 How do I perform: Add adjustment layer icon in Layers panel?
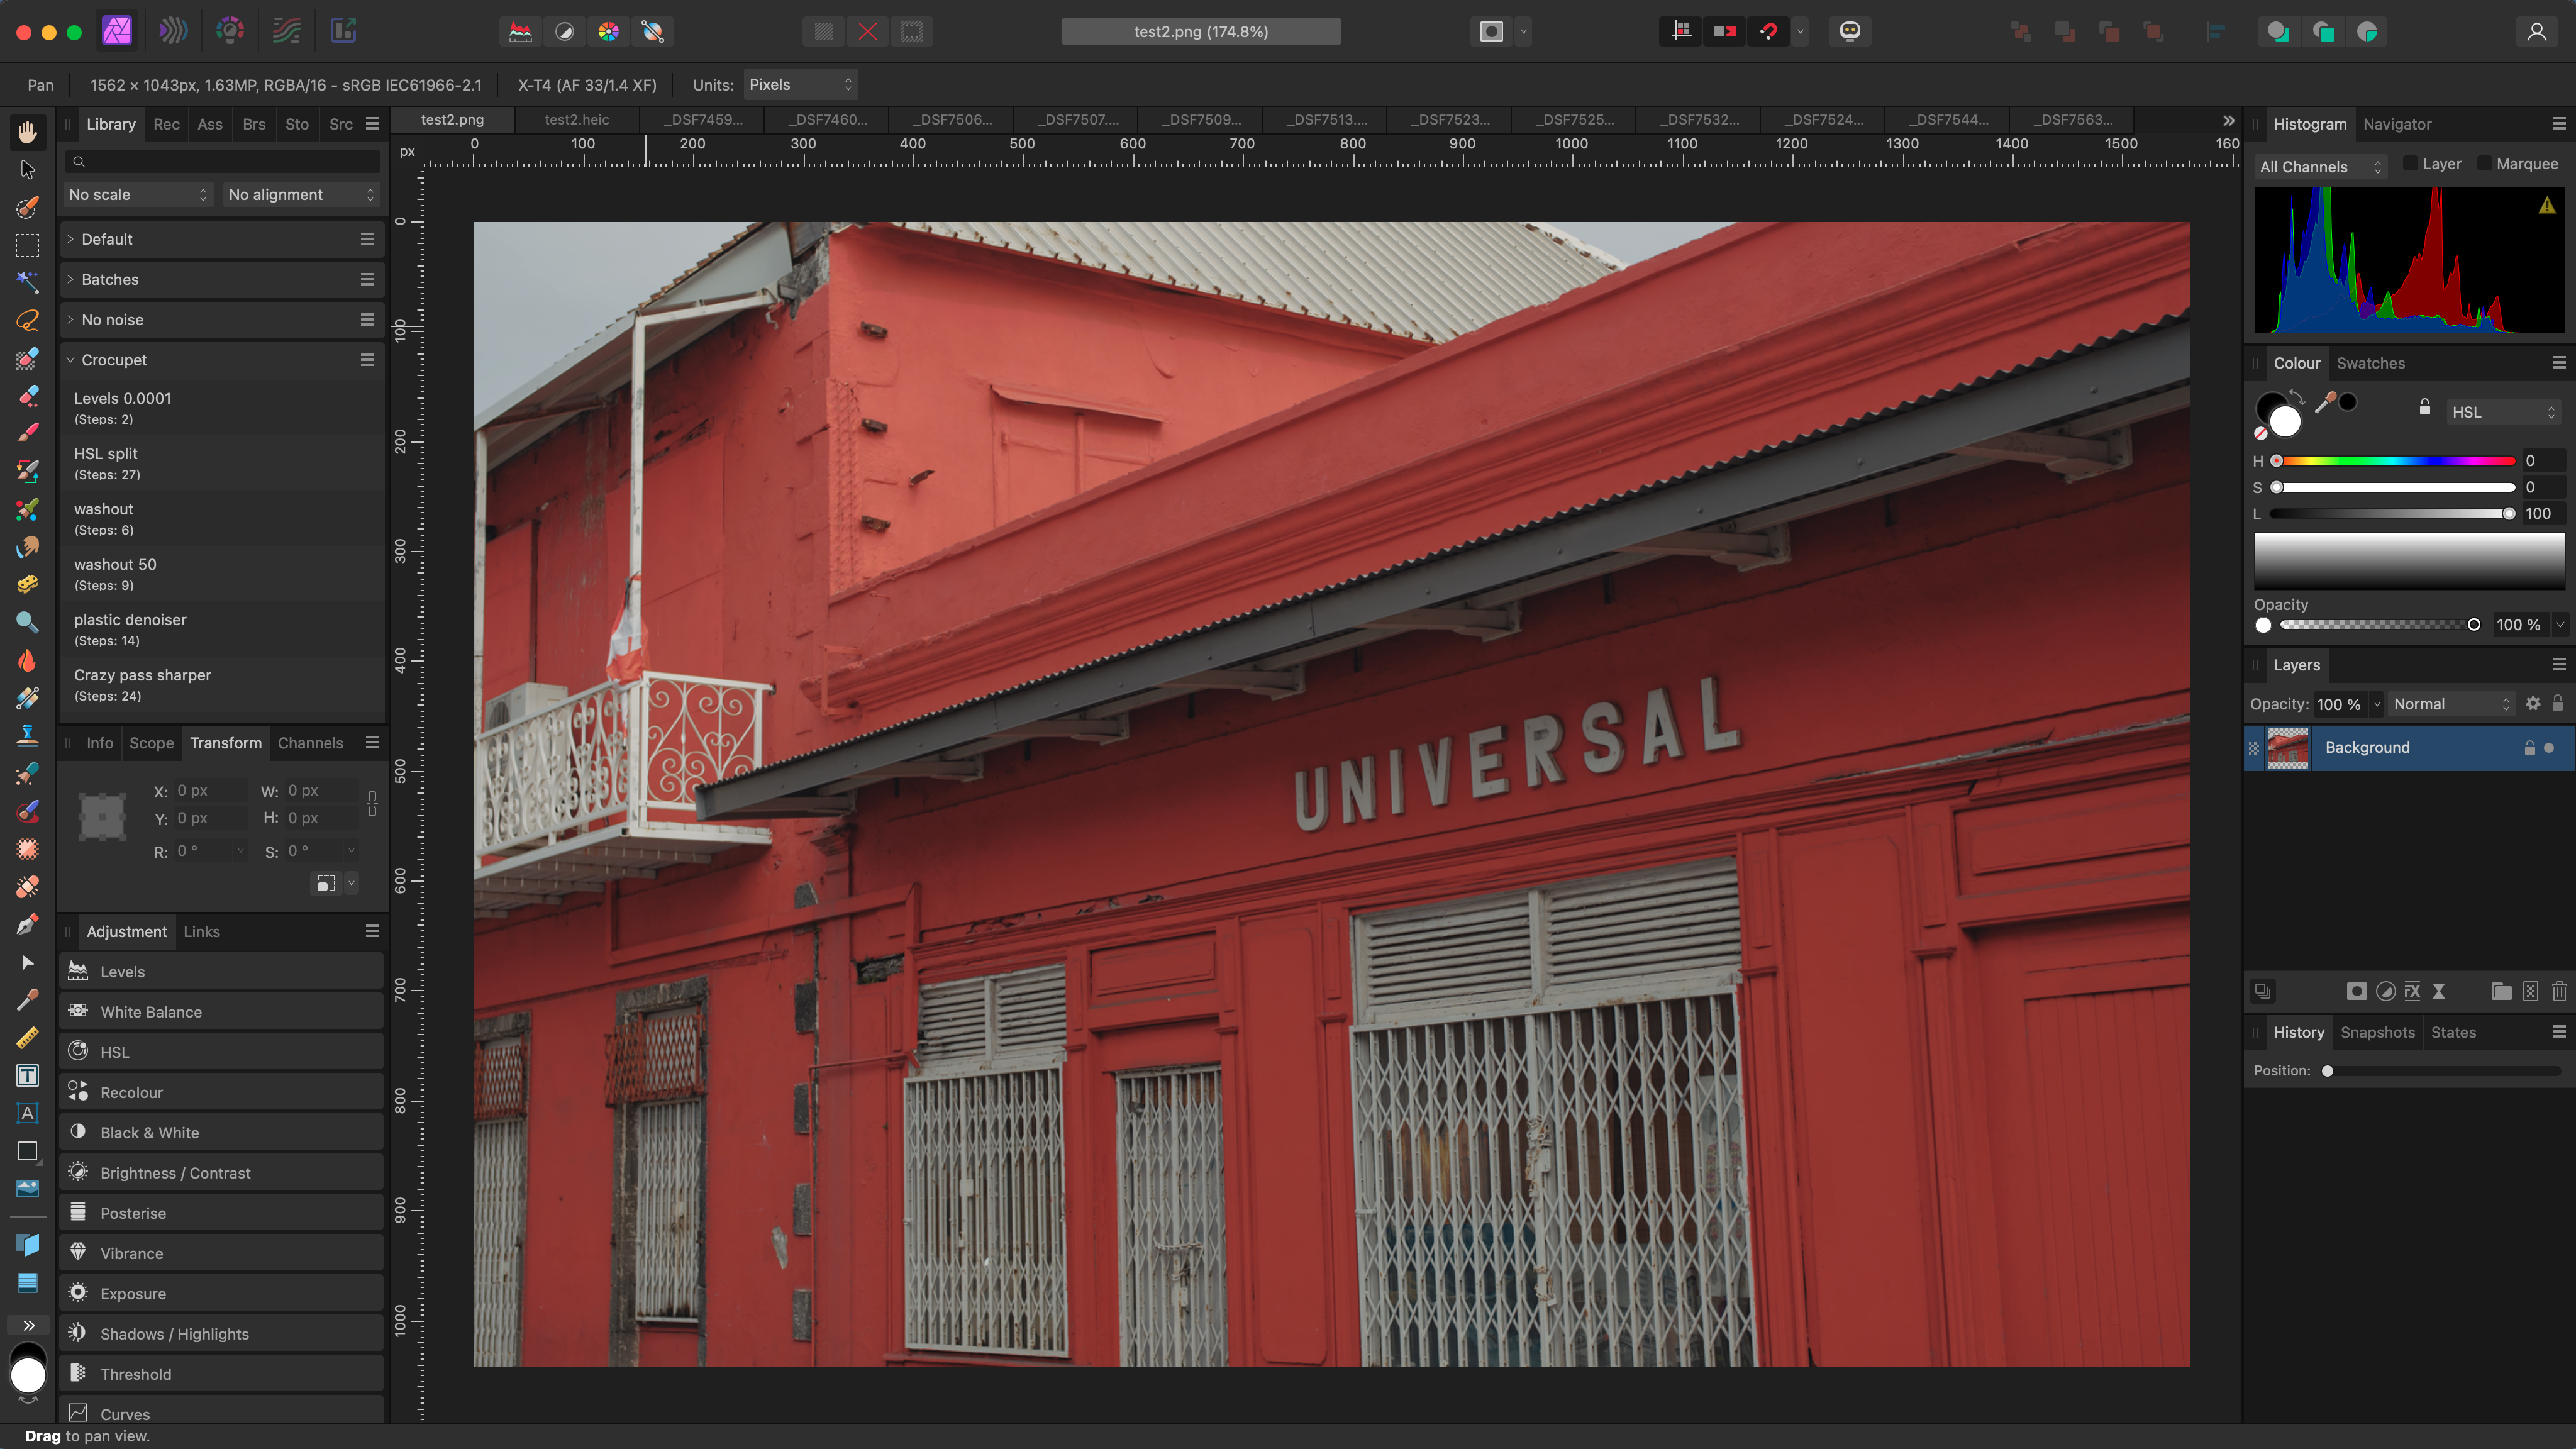(2385, 991)
